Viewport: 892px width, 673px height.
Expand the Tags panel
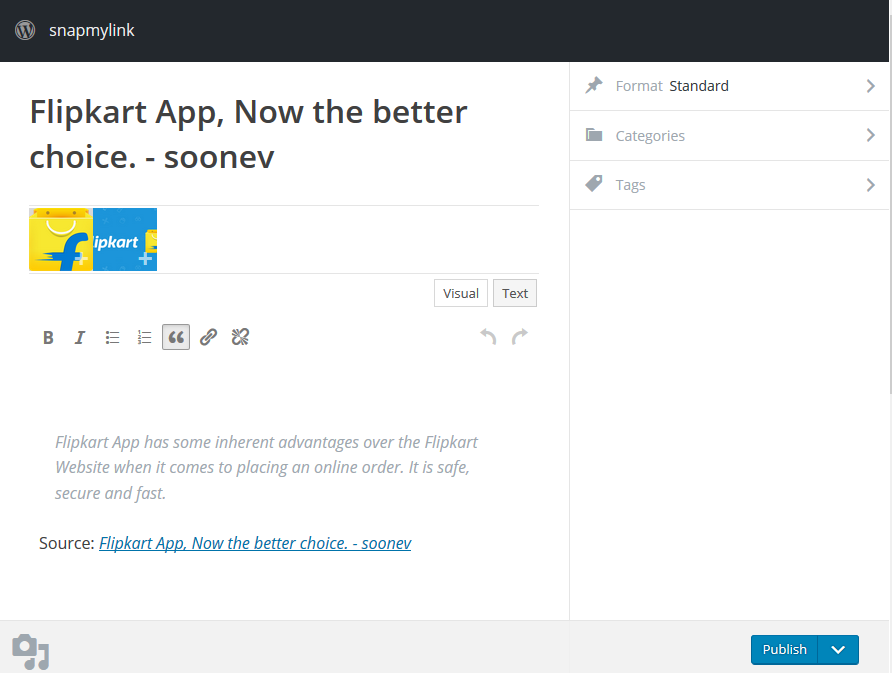(x=729, y=185)
